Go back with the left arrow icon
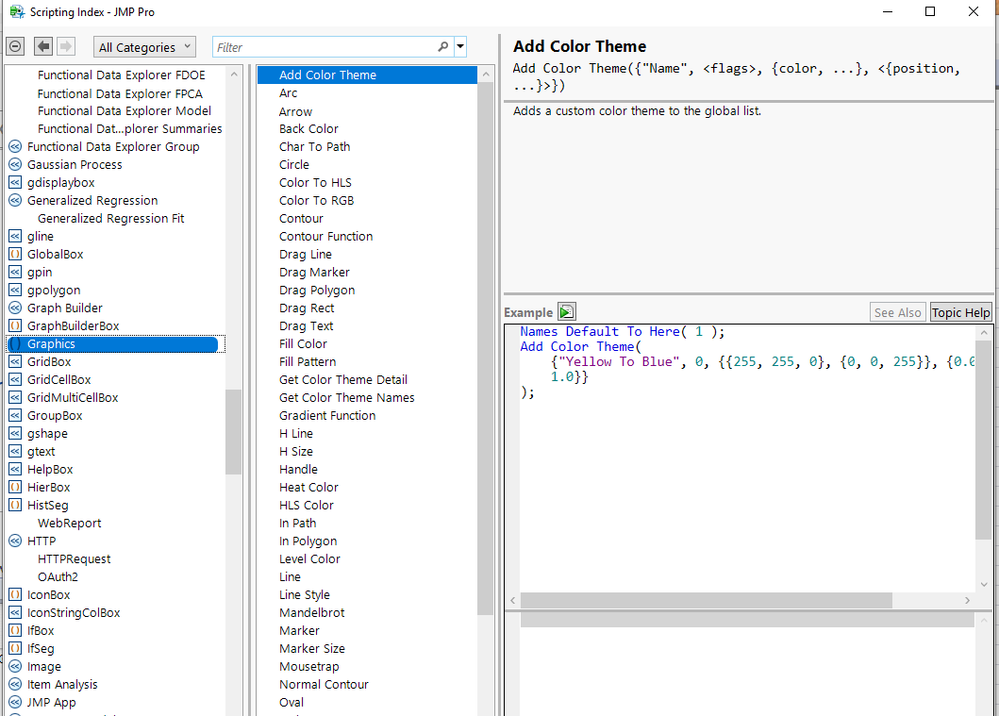The height and width of the screenshot is (716, 999). pos(43,47)
